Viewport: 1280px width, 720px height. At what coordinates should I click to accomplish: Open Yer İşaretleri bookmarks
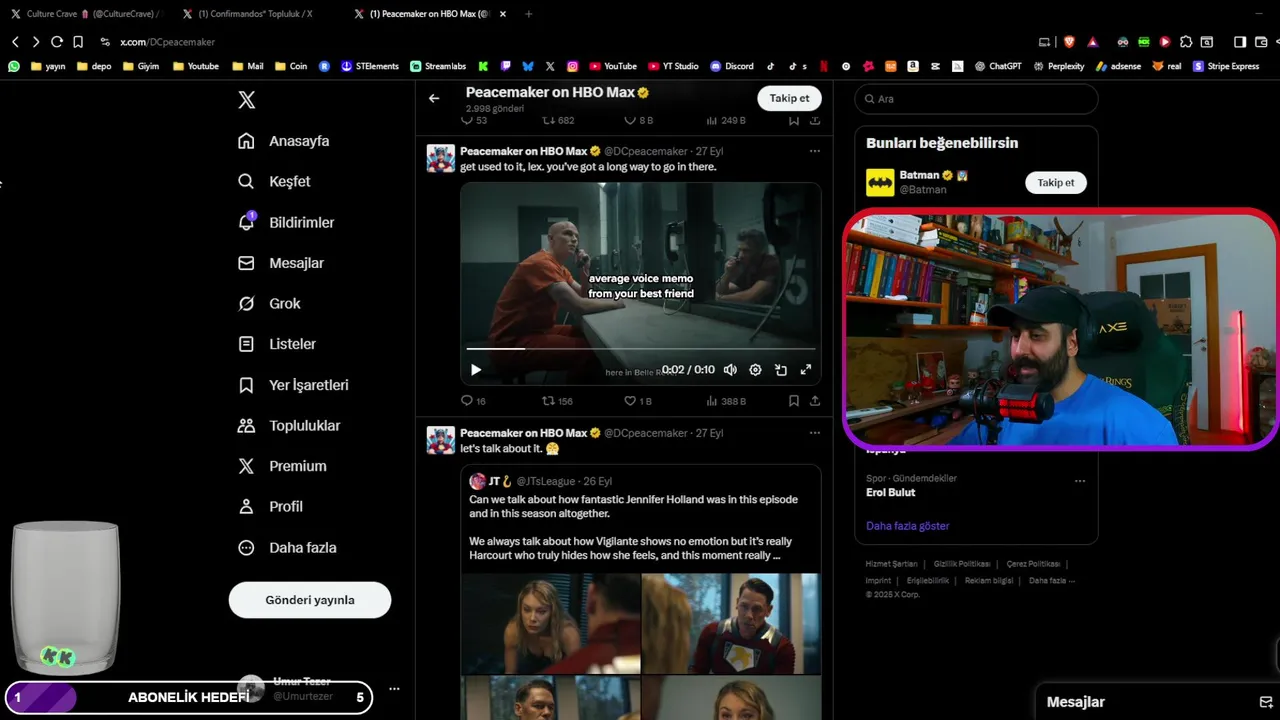click(x=293, y=385)
